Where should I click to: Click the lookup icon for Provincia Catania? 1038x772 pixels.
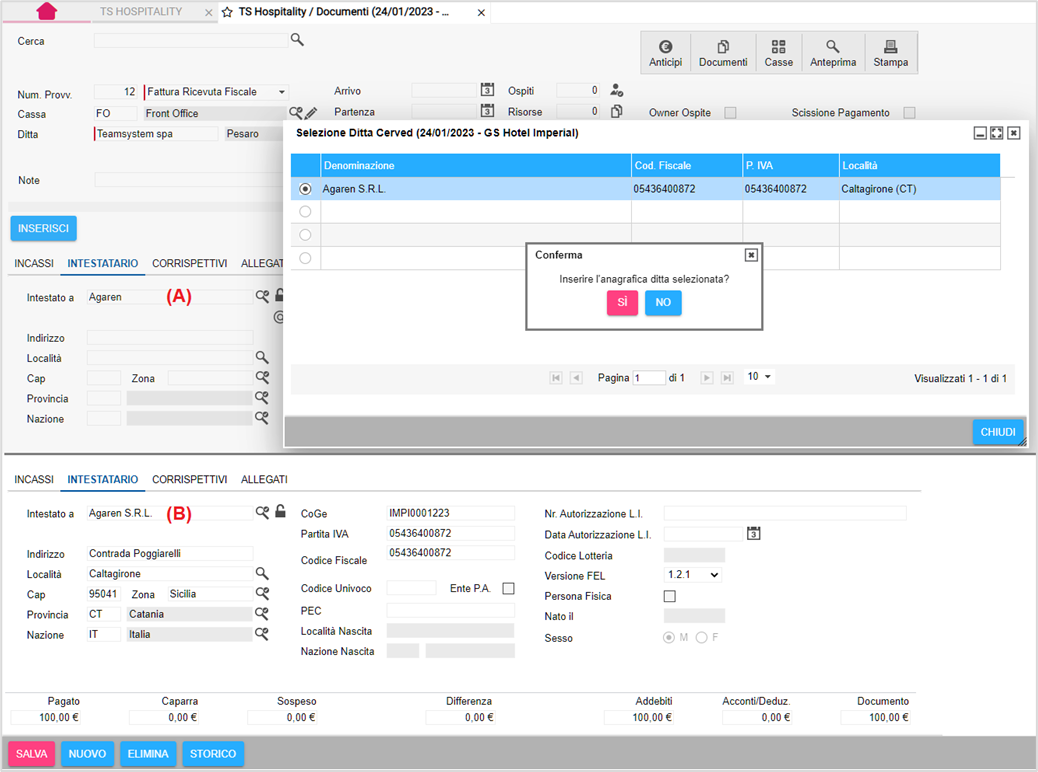coord(262,614)
